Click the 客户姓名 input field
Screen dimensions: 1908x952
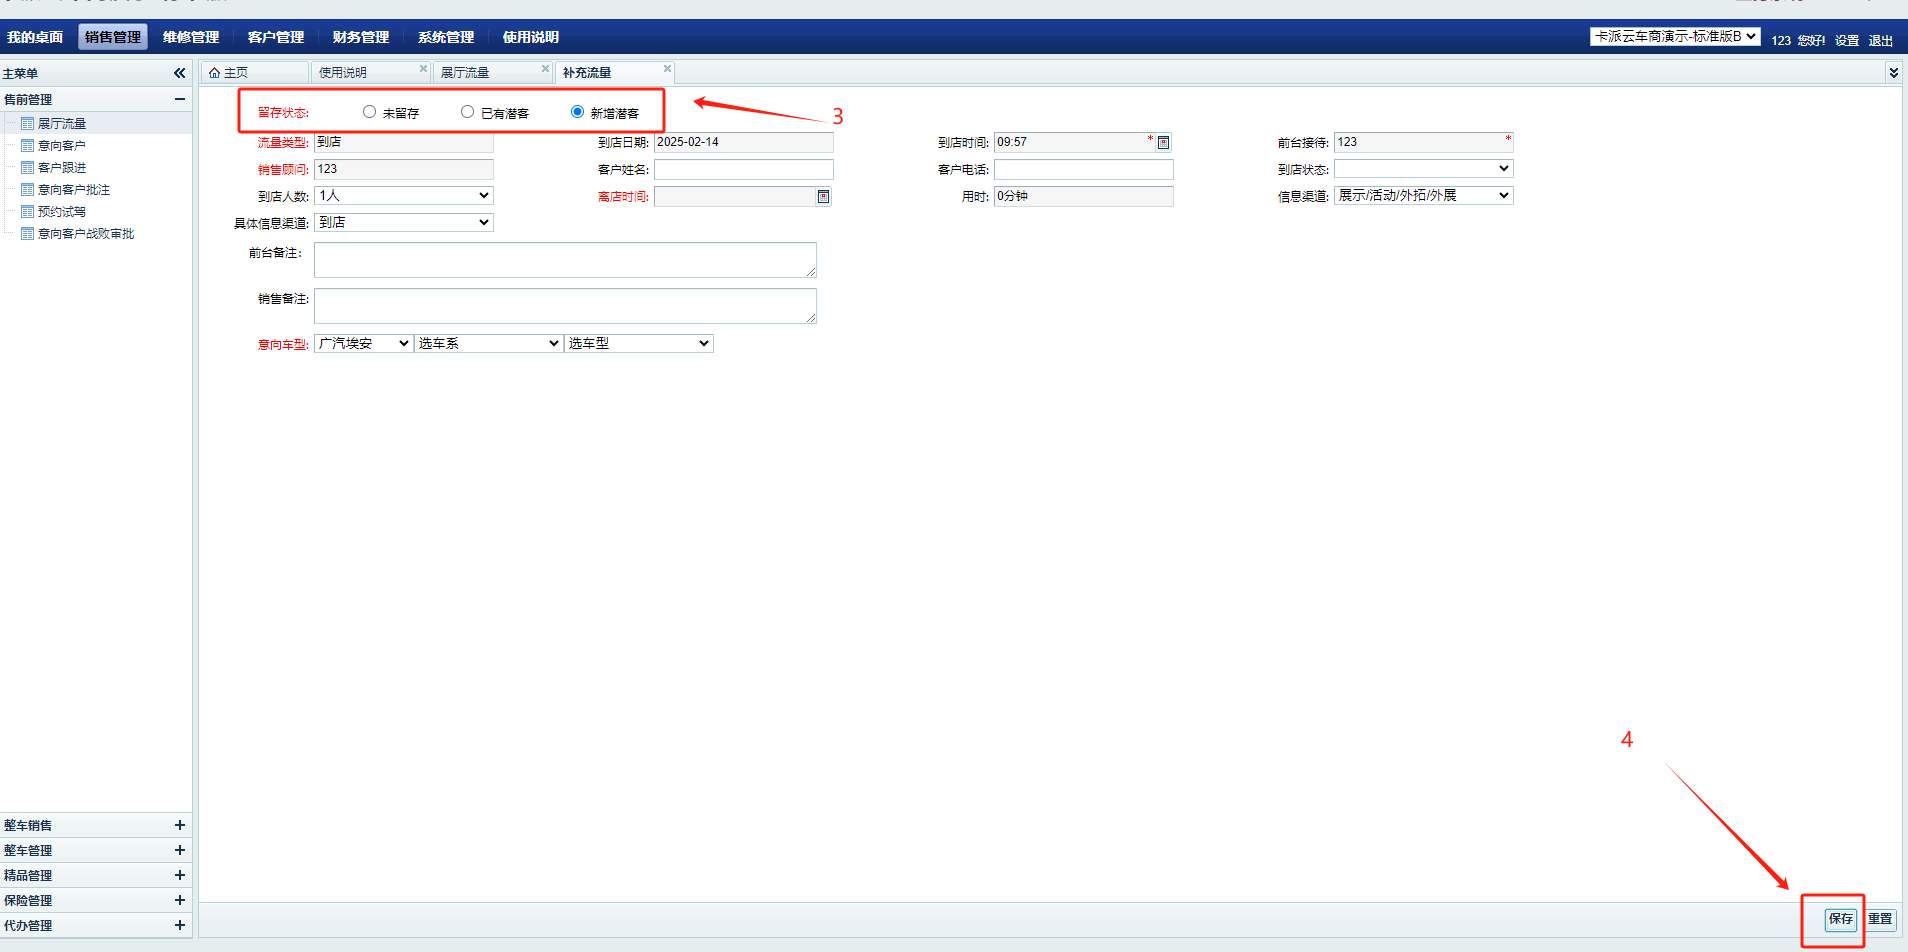[x=743, y=170]
